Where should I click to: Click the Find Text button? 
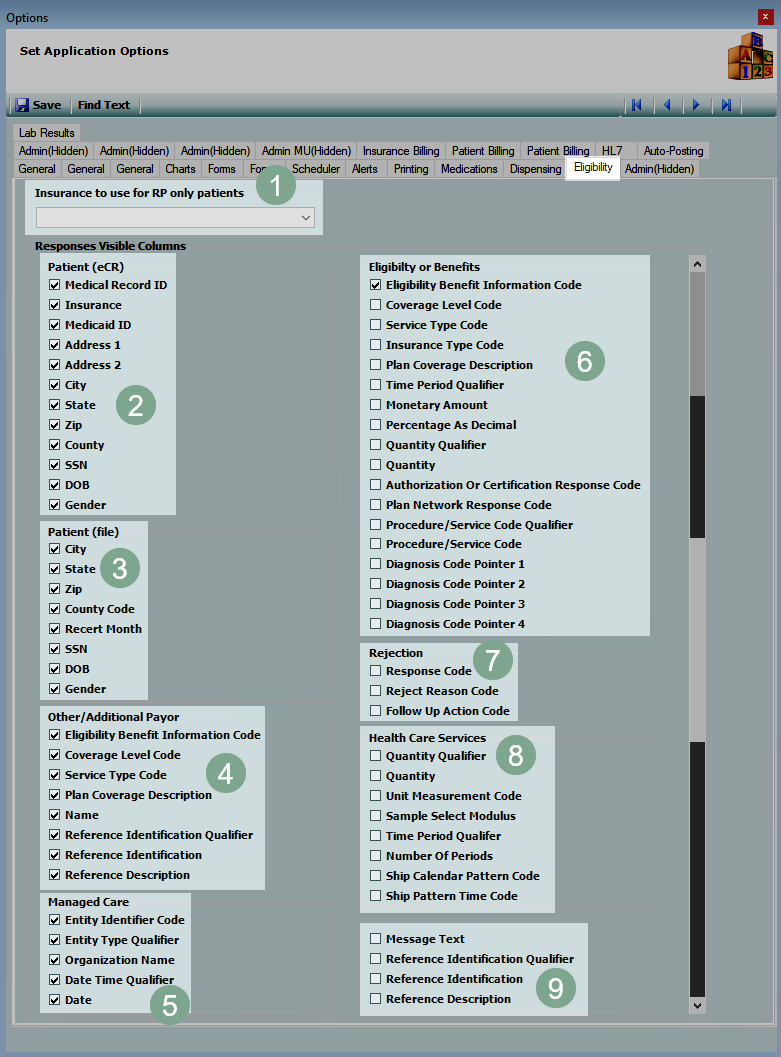click(104, 105)
